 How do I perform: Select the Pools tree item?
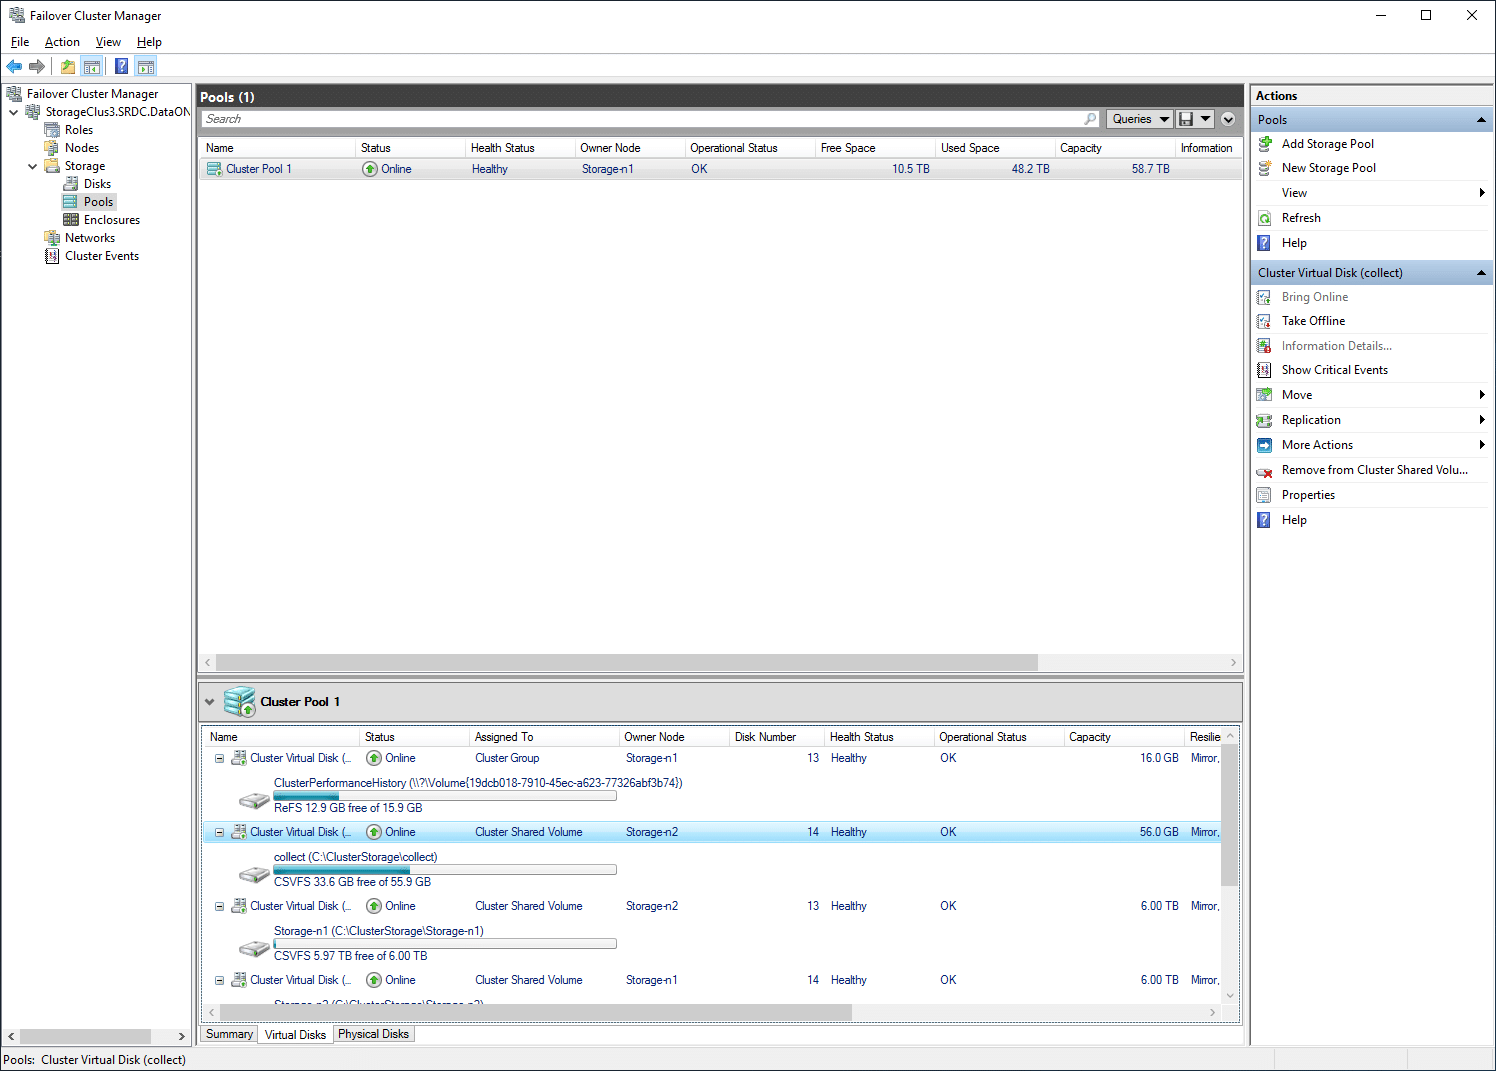[x=98, y=202]
